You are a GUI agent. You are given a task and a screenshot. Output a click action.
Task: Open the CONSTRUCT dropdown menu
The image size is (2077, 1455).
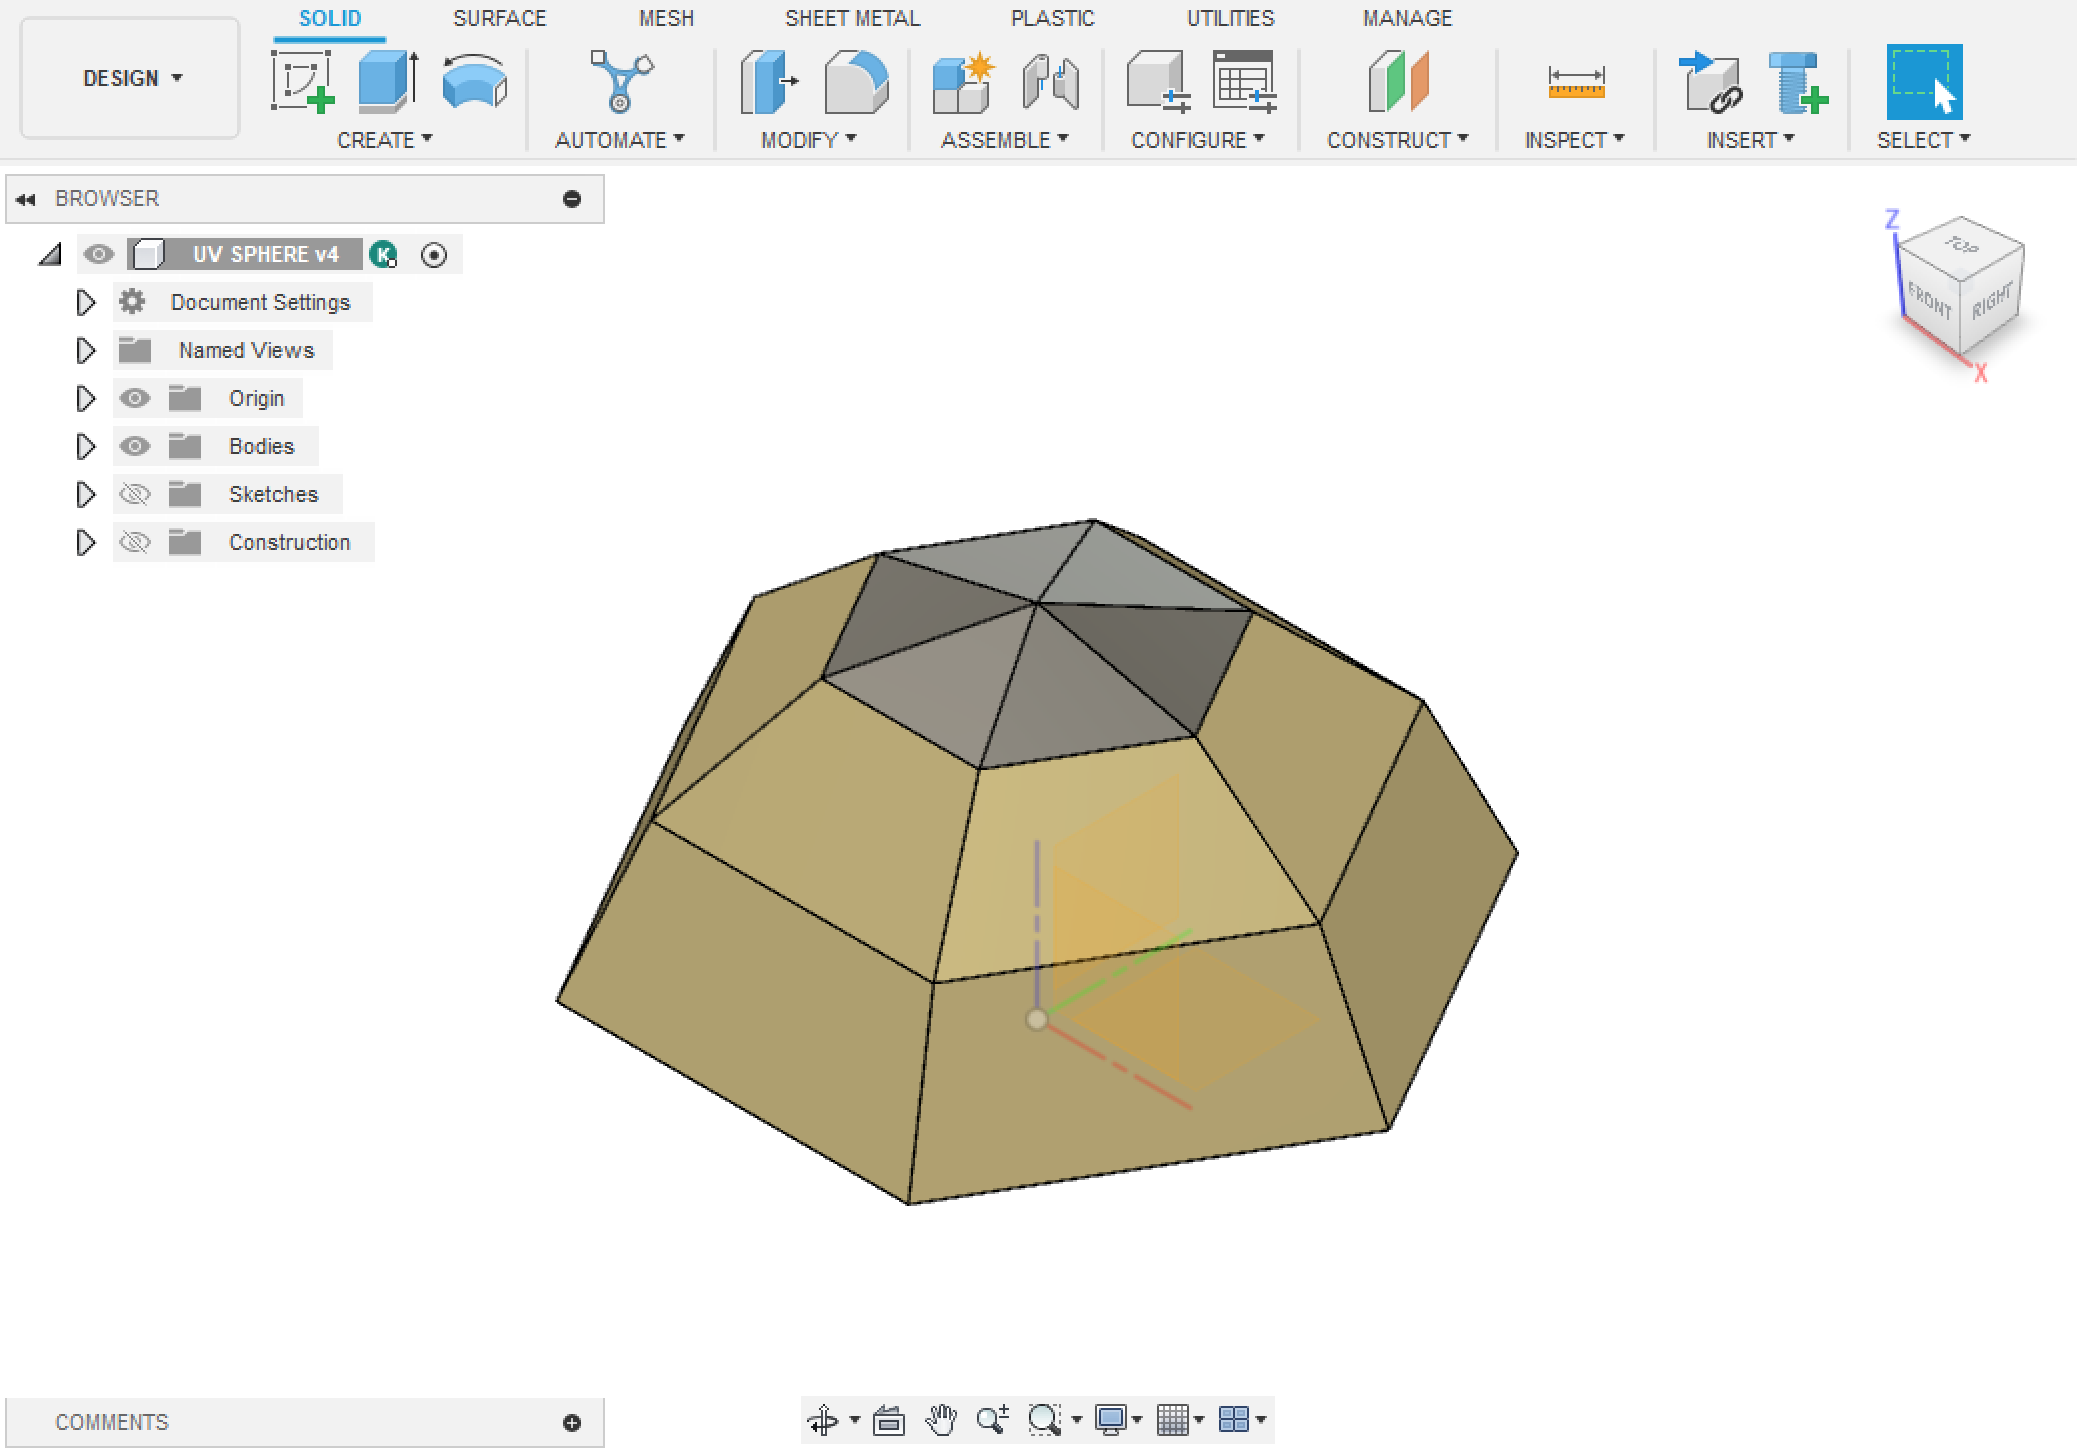point(1397,140)
